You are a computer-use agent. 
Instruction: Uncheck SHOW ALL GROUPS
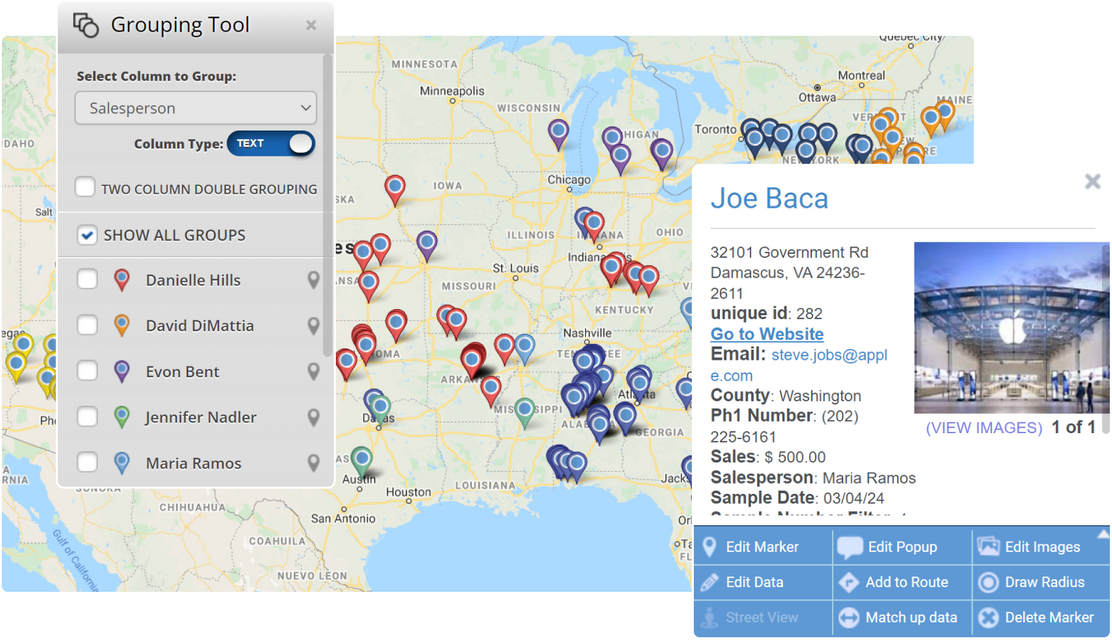tap(85, 235)
